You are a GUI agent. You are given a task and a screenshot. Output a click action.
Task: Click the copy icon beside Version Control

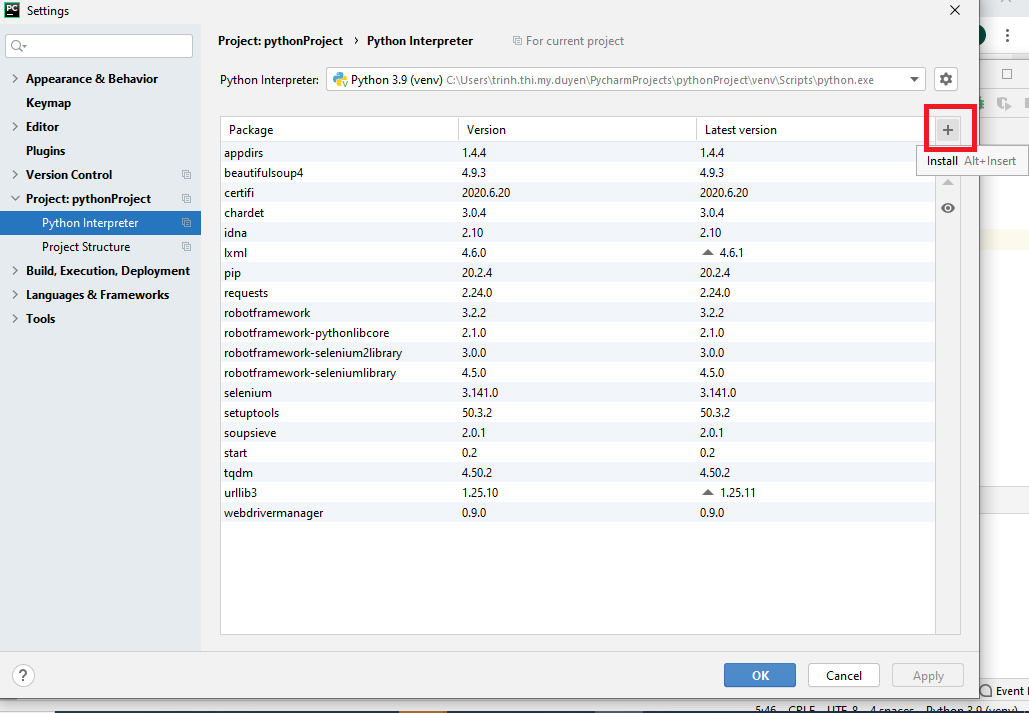[x=186, y=175]
